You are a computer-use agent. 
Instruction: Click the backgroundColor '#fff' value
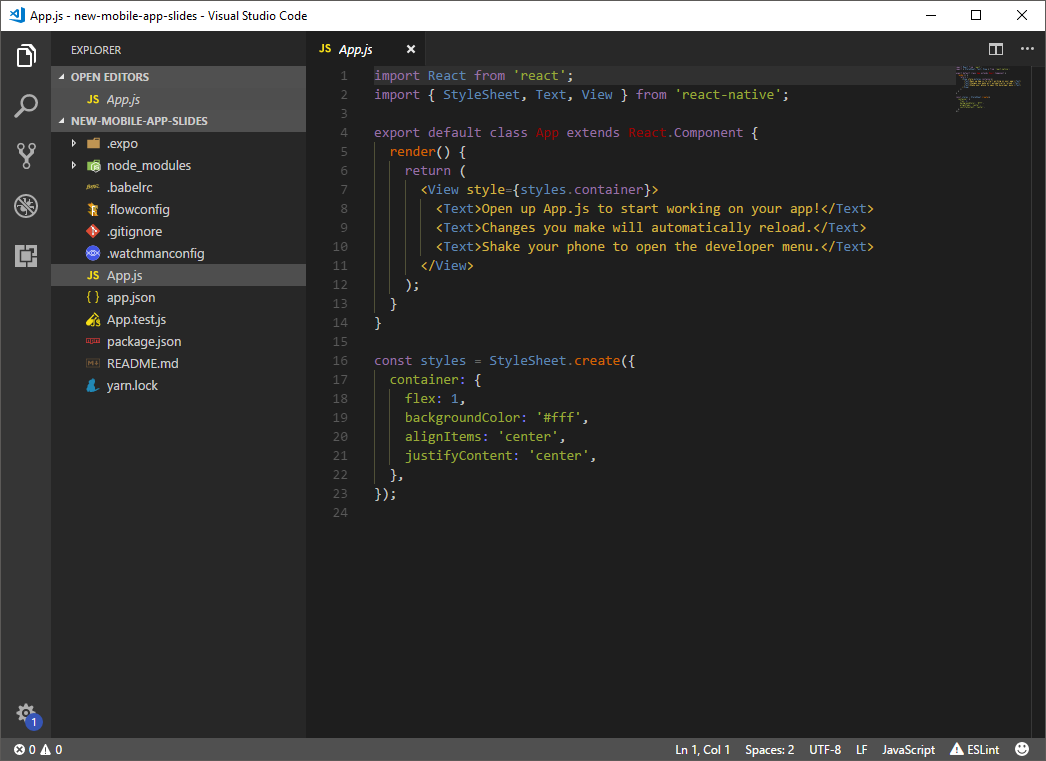click(558, 418)
